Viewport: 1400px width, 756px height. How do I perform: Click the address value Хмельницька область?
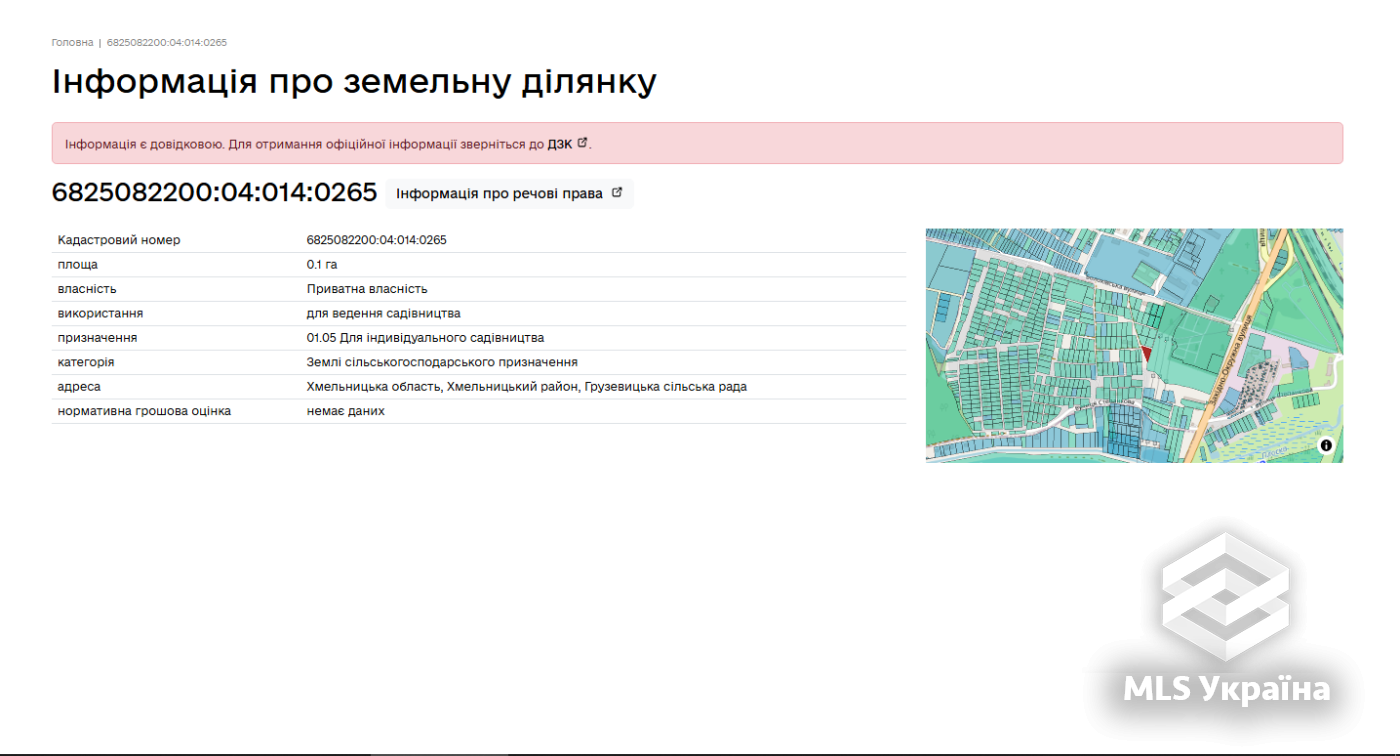[527, 387]
